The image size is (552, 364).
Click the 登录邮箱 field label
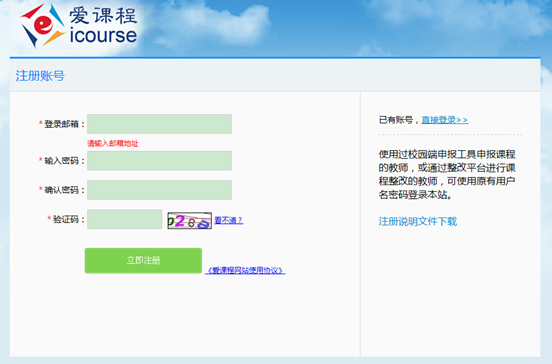[62, 124]
